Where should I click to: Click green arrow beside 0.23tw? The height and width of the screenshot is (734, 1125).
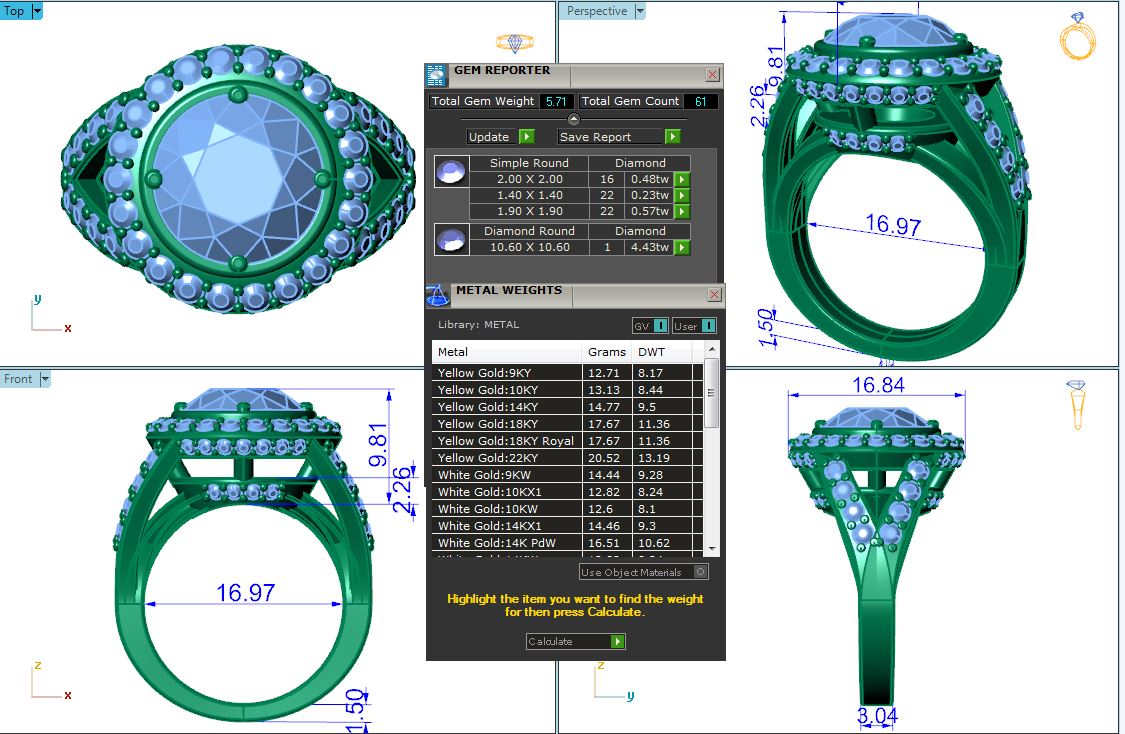coord(682,195)
